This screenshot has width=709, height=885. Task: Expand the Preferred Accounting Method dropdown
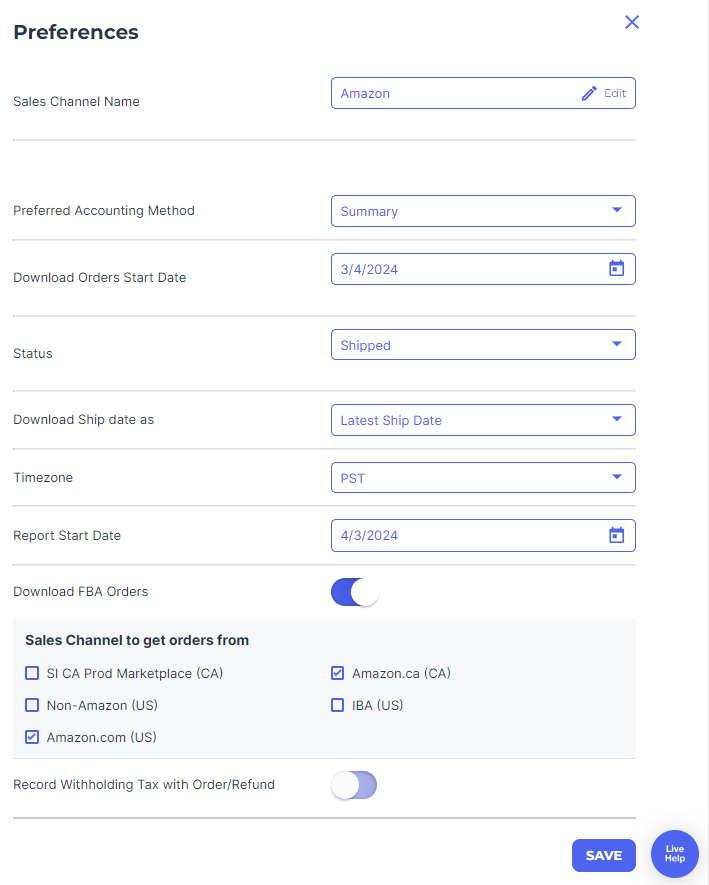[483, 211]
